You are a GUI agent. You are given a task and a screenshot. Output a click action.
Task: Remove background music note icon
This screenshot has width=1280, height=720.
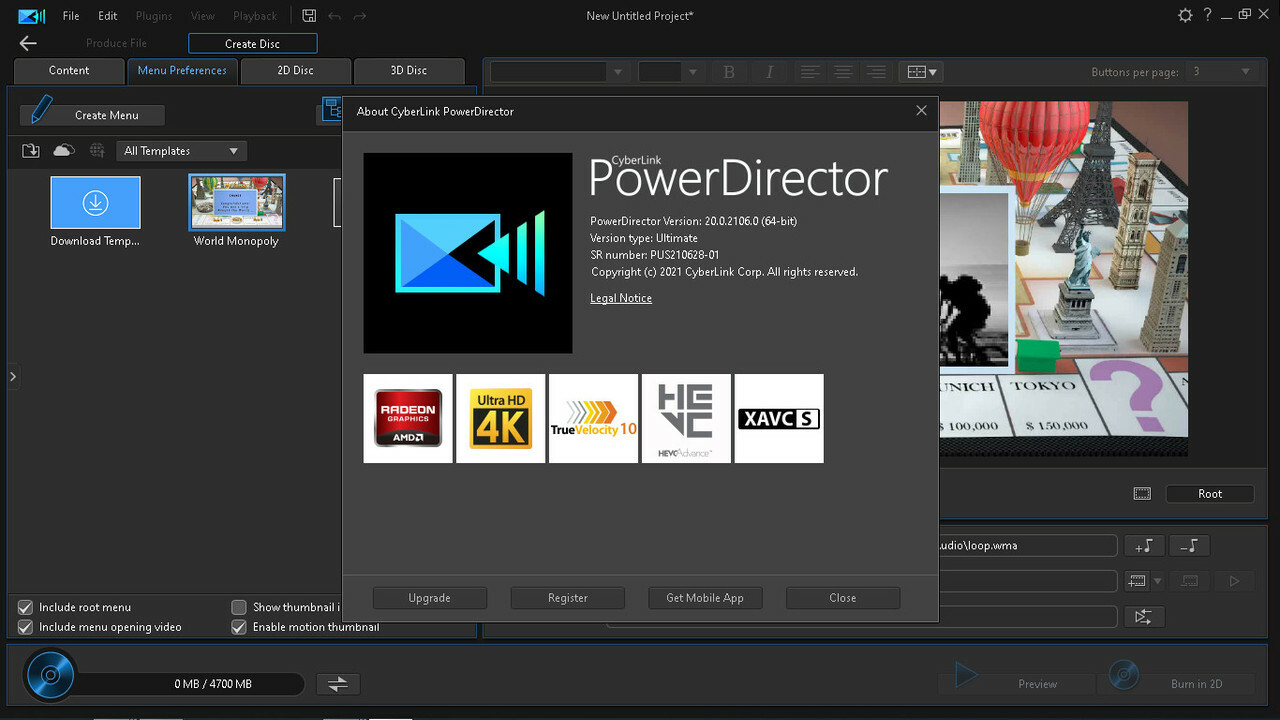tap(1189, 546)
